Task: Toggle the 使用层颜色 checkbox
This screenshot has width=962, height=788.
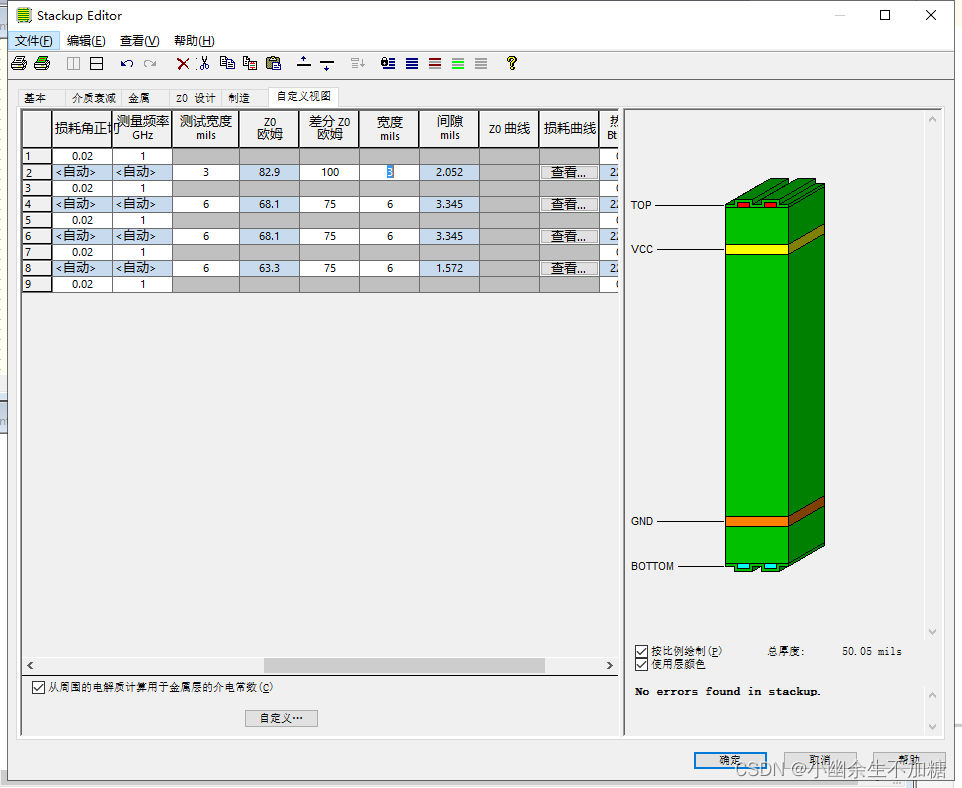Action: click(x=641, y=664)
